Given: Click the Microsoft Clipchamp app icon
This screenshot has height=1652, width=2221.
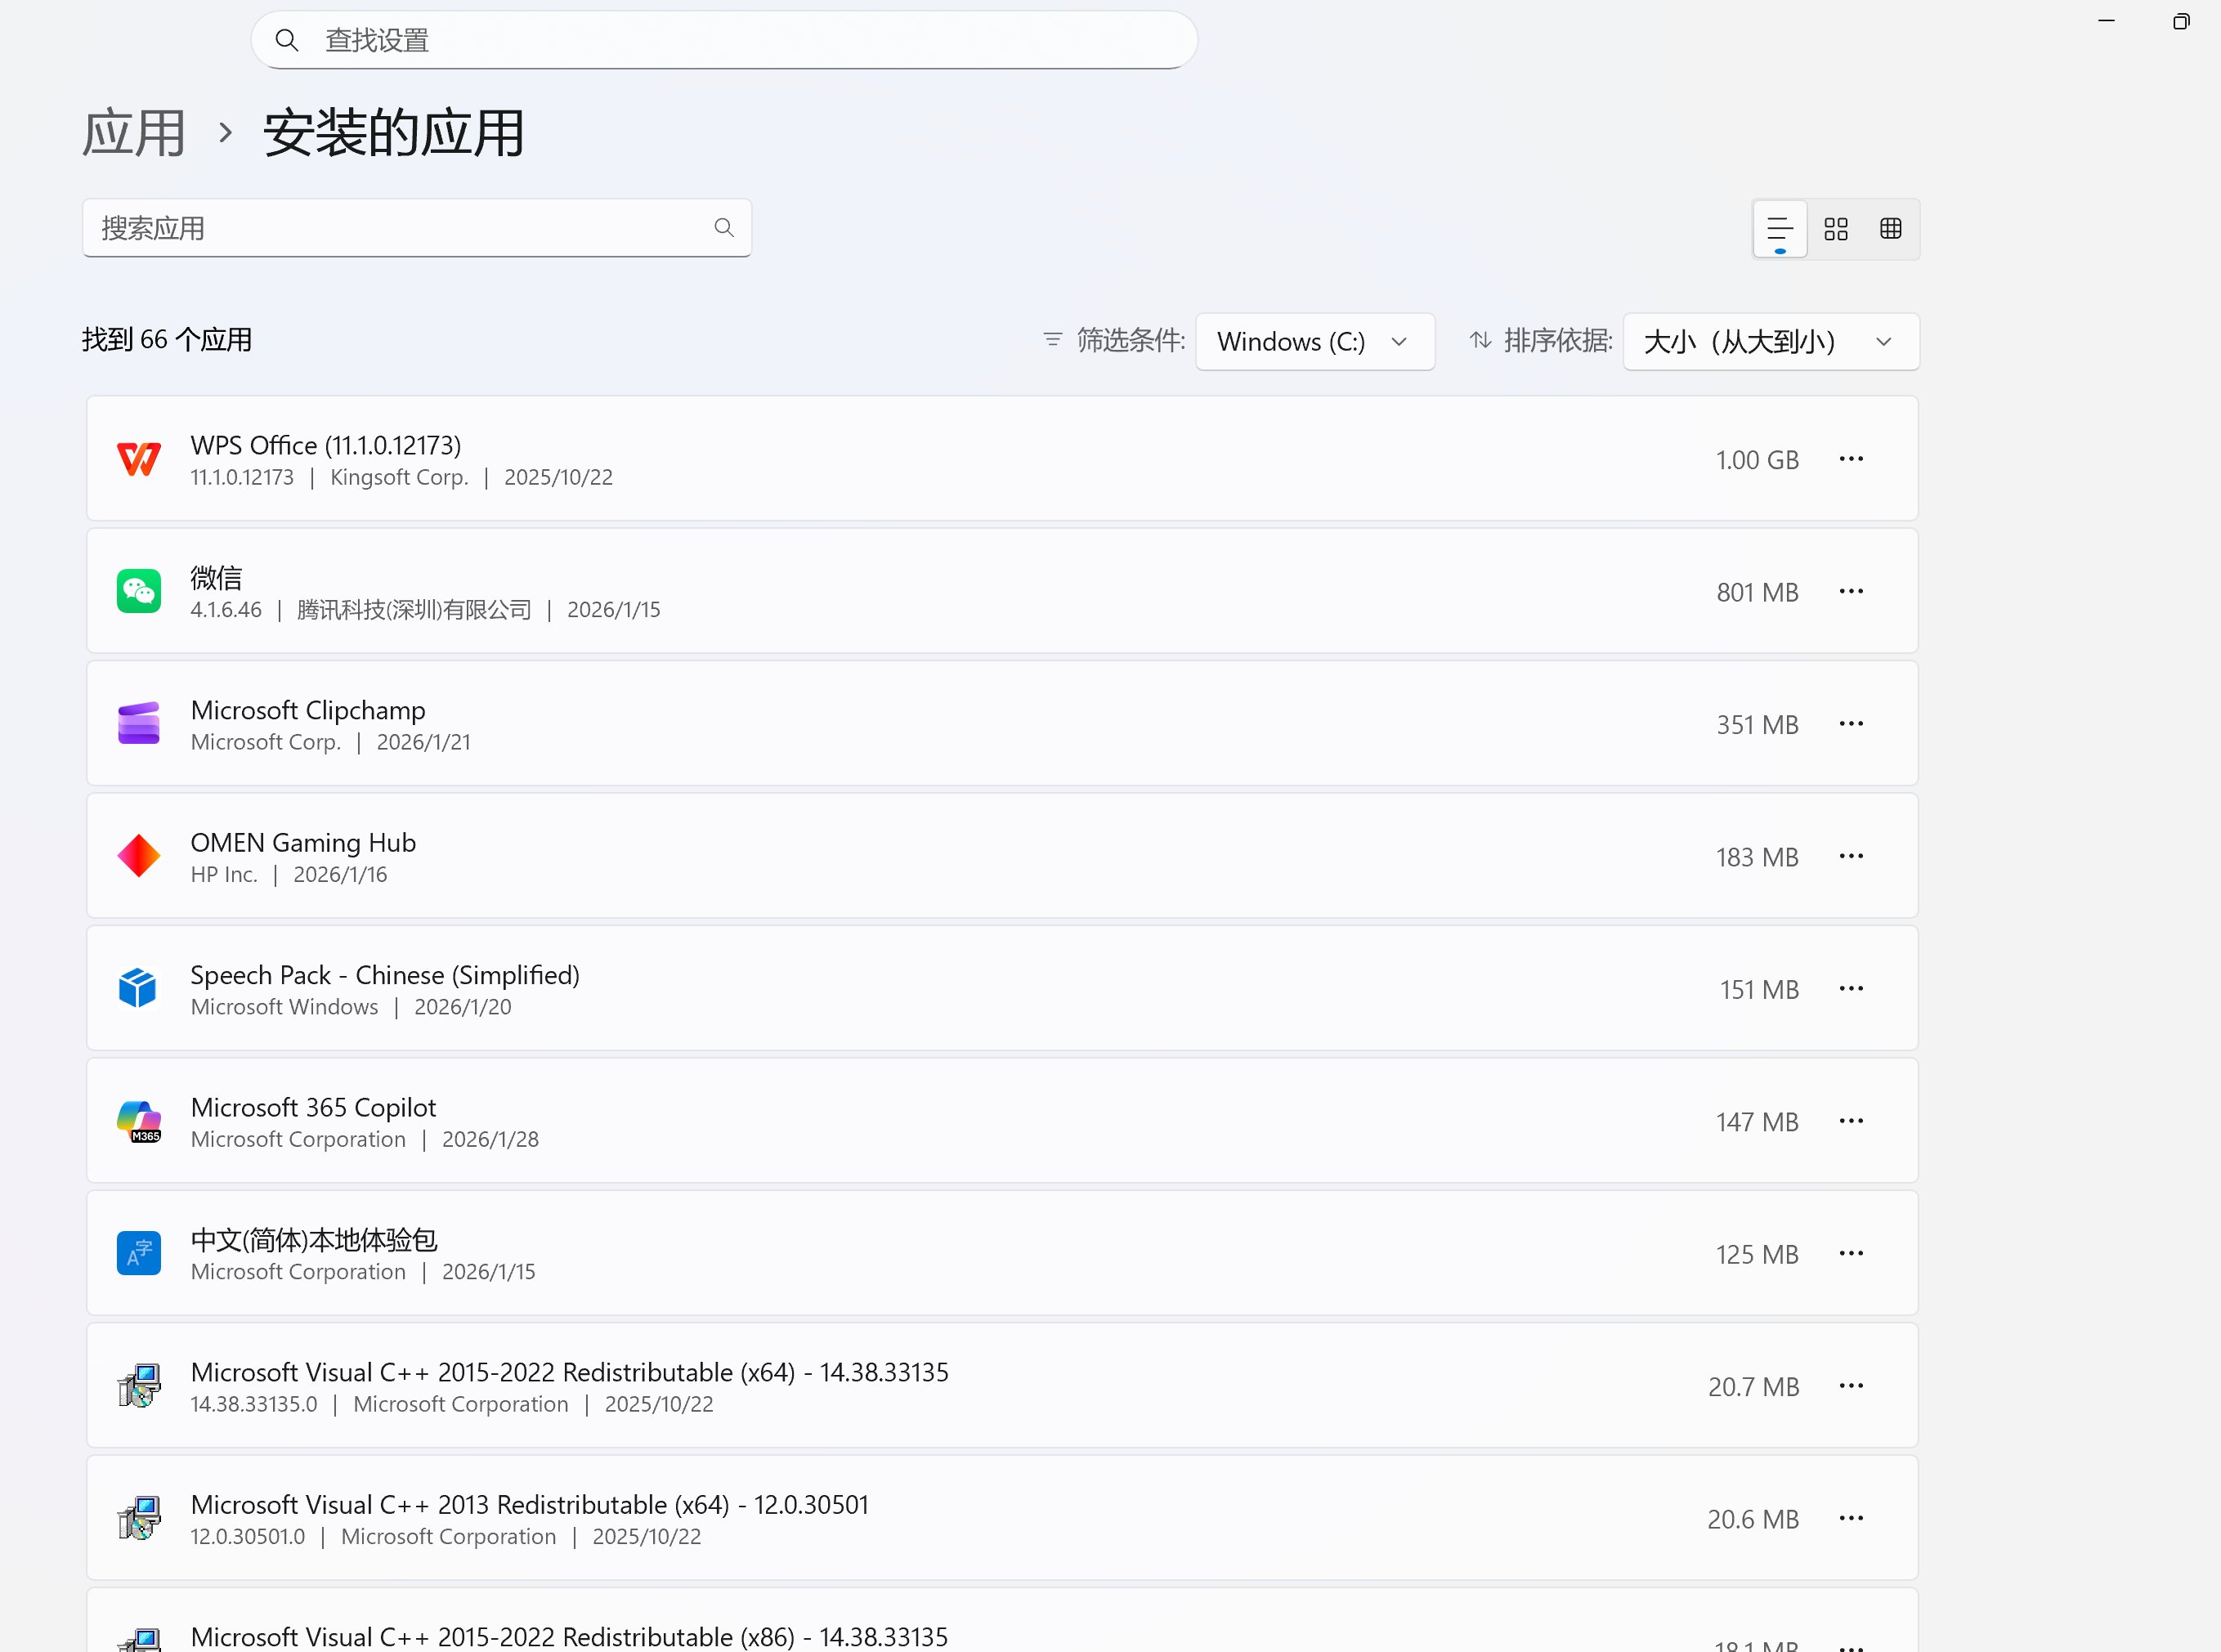Looking at the screenshot, I should click(x=139, y=723).
